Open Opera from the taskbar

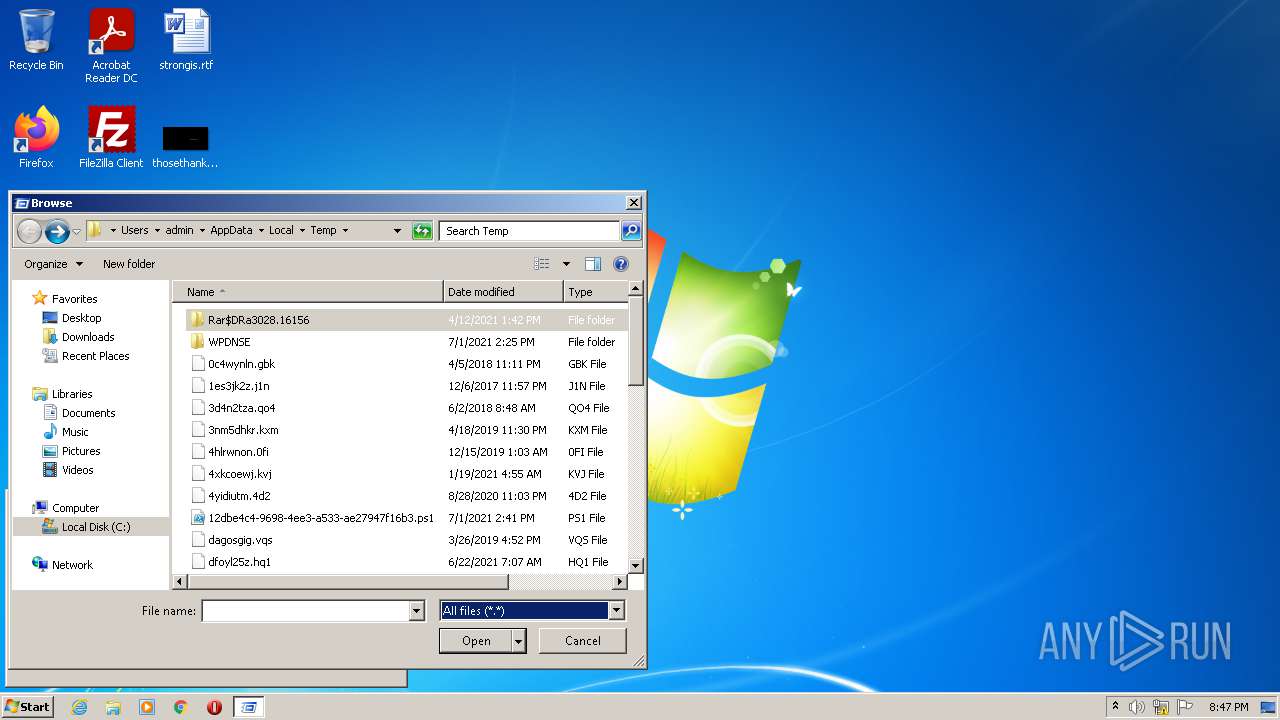(214, 707)
